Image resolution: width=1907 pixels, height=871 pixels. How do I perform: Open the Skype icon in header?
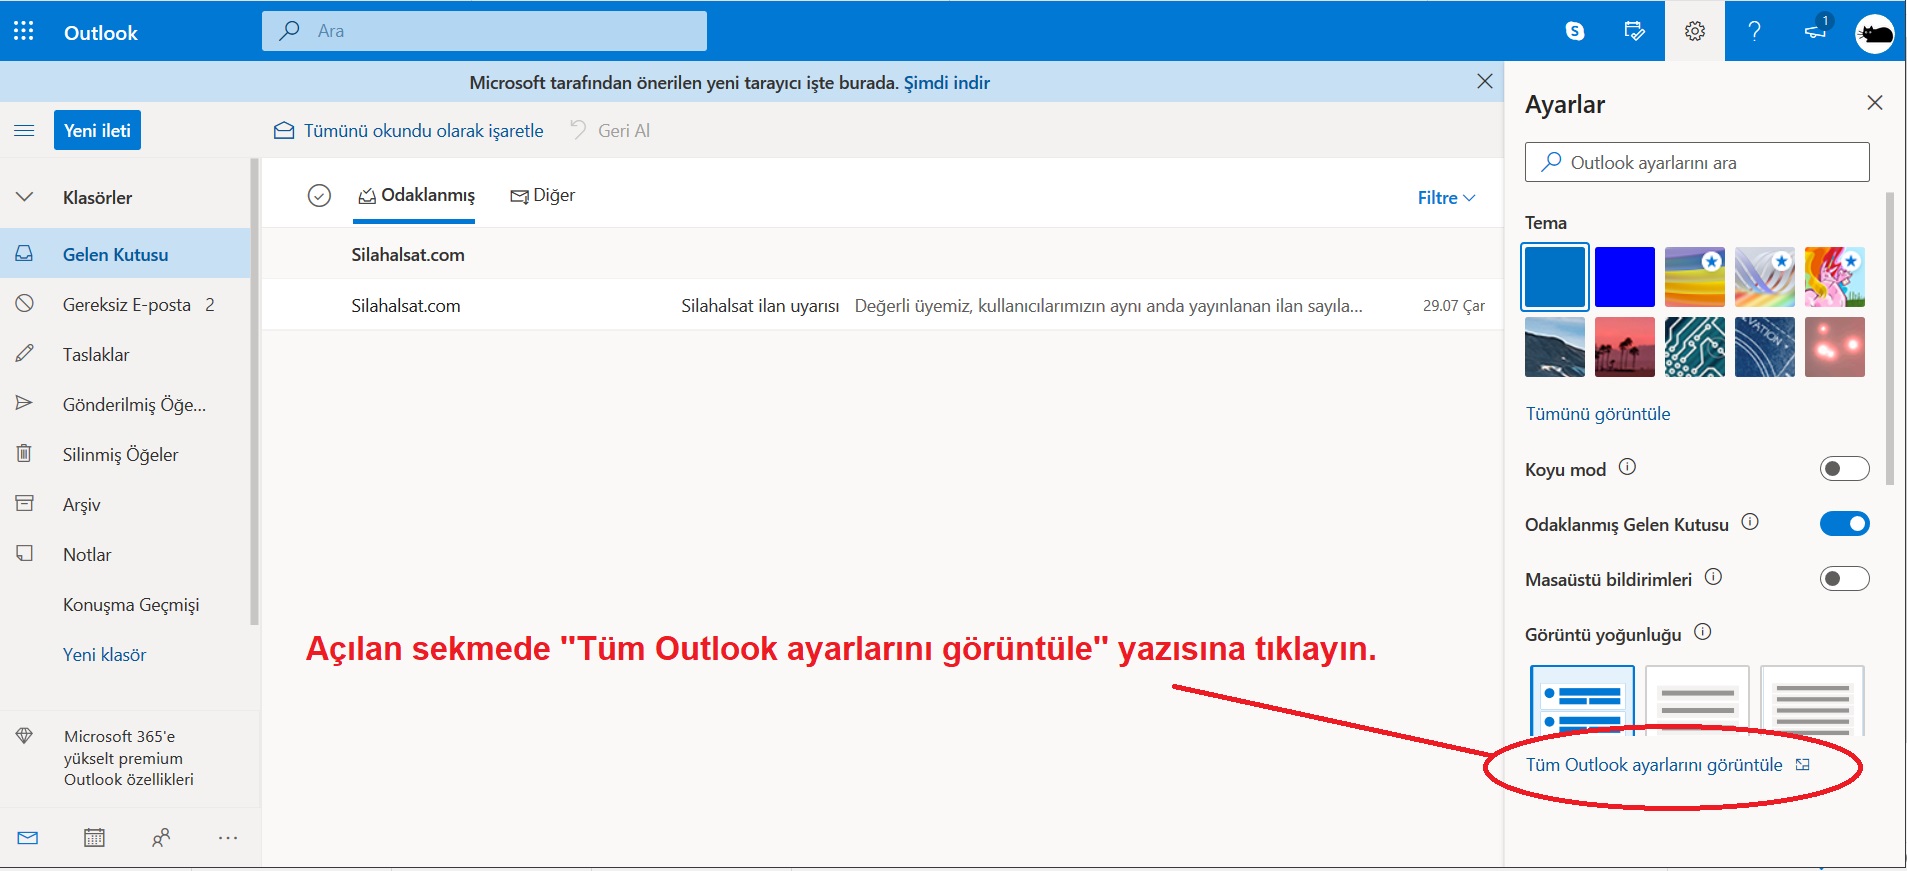point(1575,31)
